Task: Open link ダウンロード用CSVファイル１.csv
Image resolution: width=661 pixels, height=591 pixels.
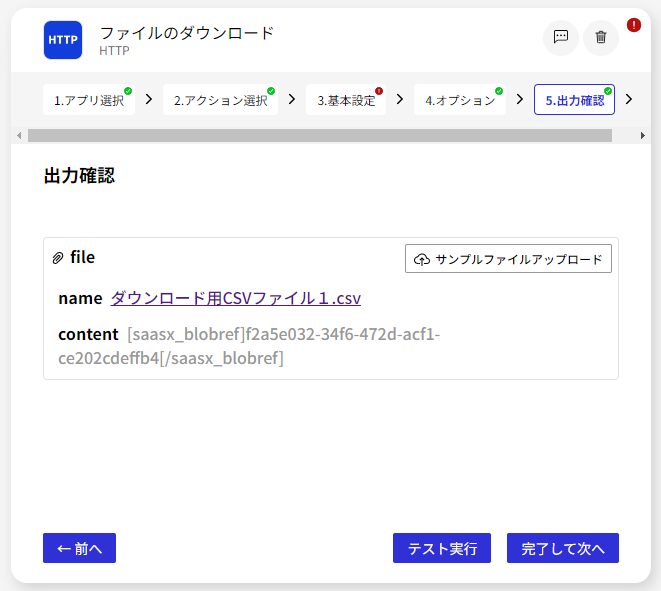Action: pyautogui.click(x=236, y=298)
